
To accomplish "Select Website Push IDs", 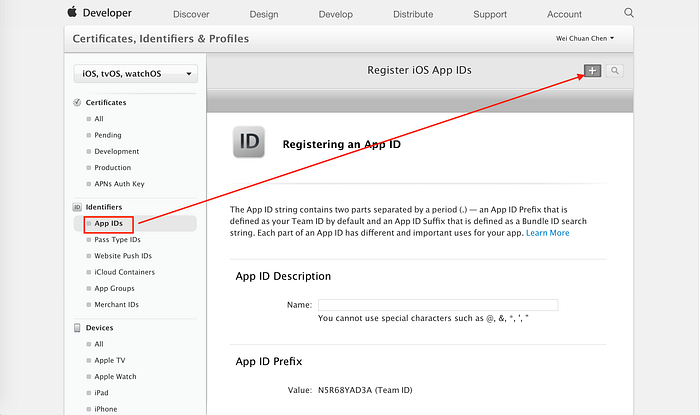I will pyautogui.click(x=123, y=256).
